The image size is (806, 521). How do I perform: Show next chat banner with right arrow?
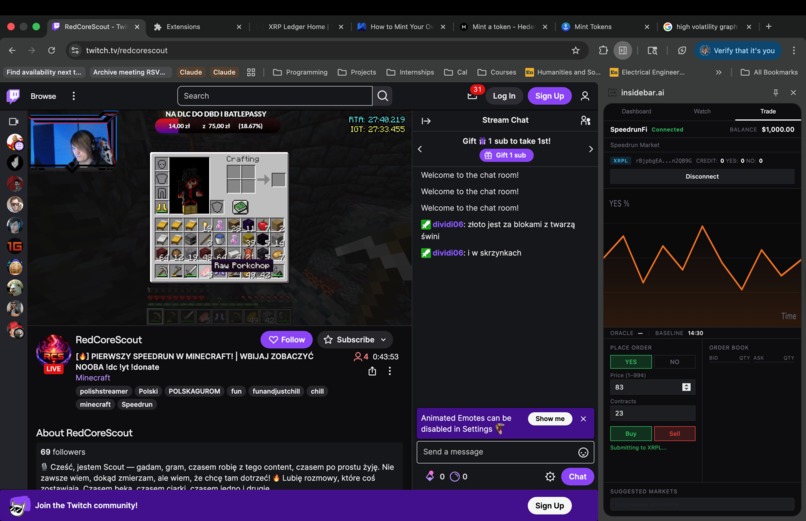tap(591, 149)
